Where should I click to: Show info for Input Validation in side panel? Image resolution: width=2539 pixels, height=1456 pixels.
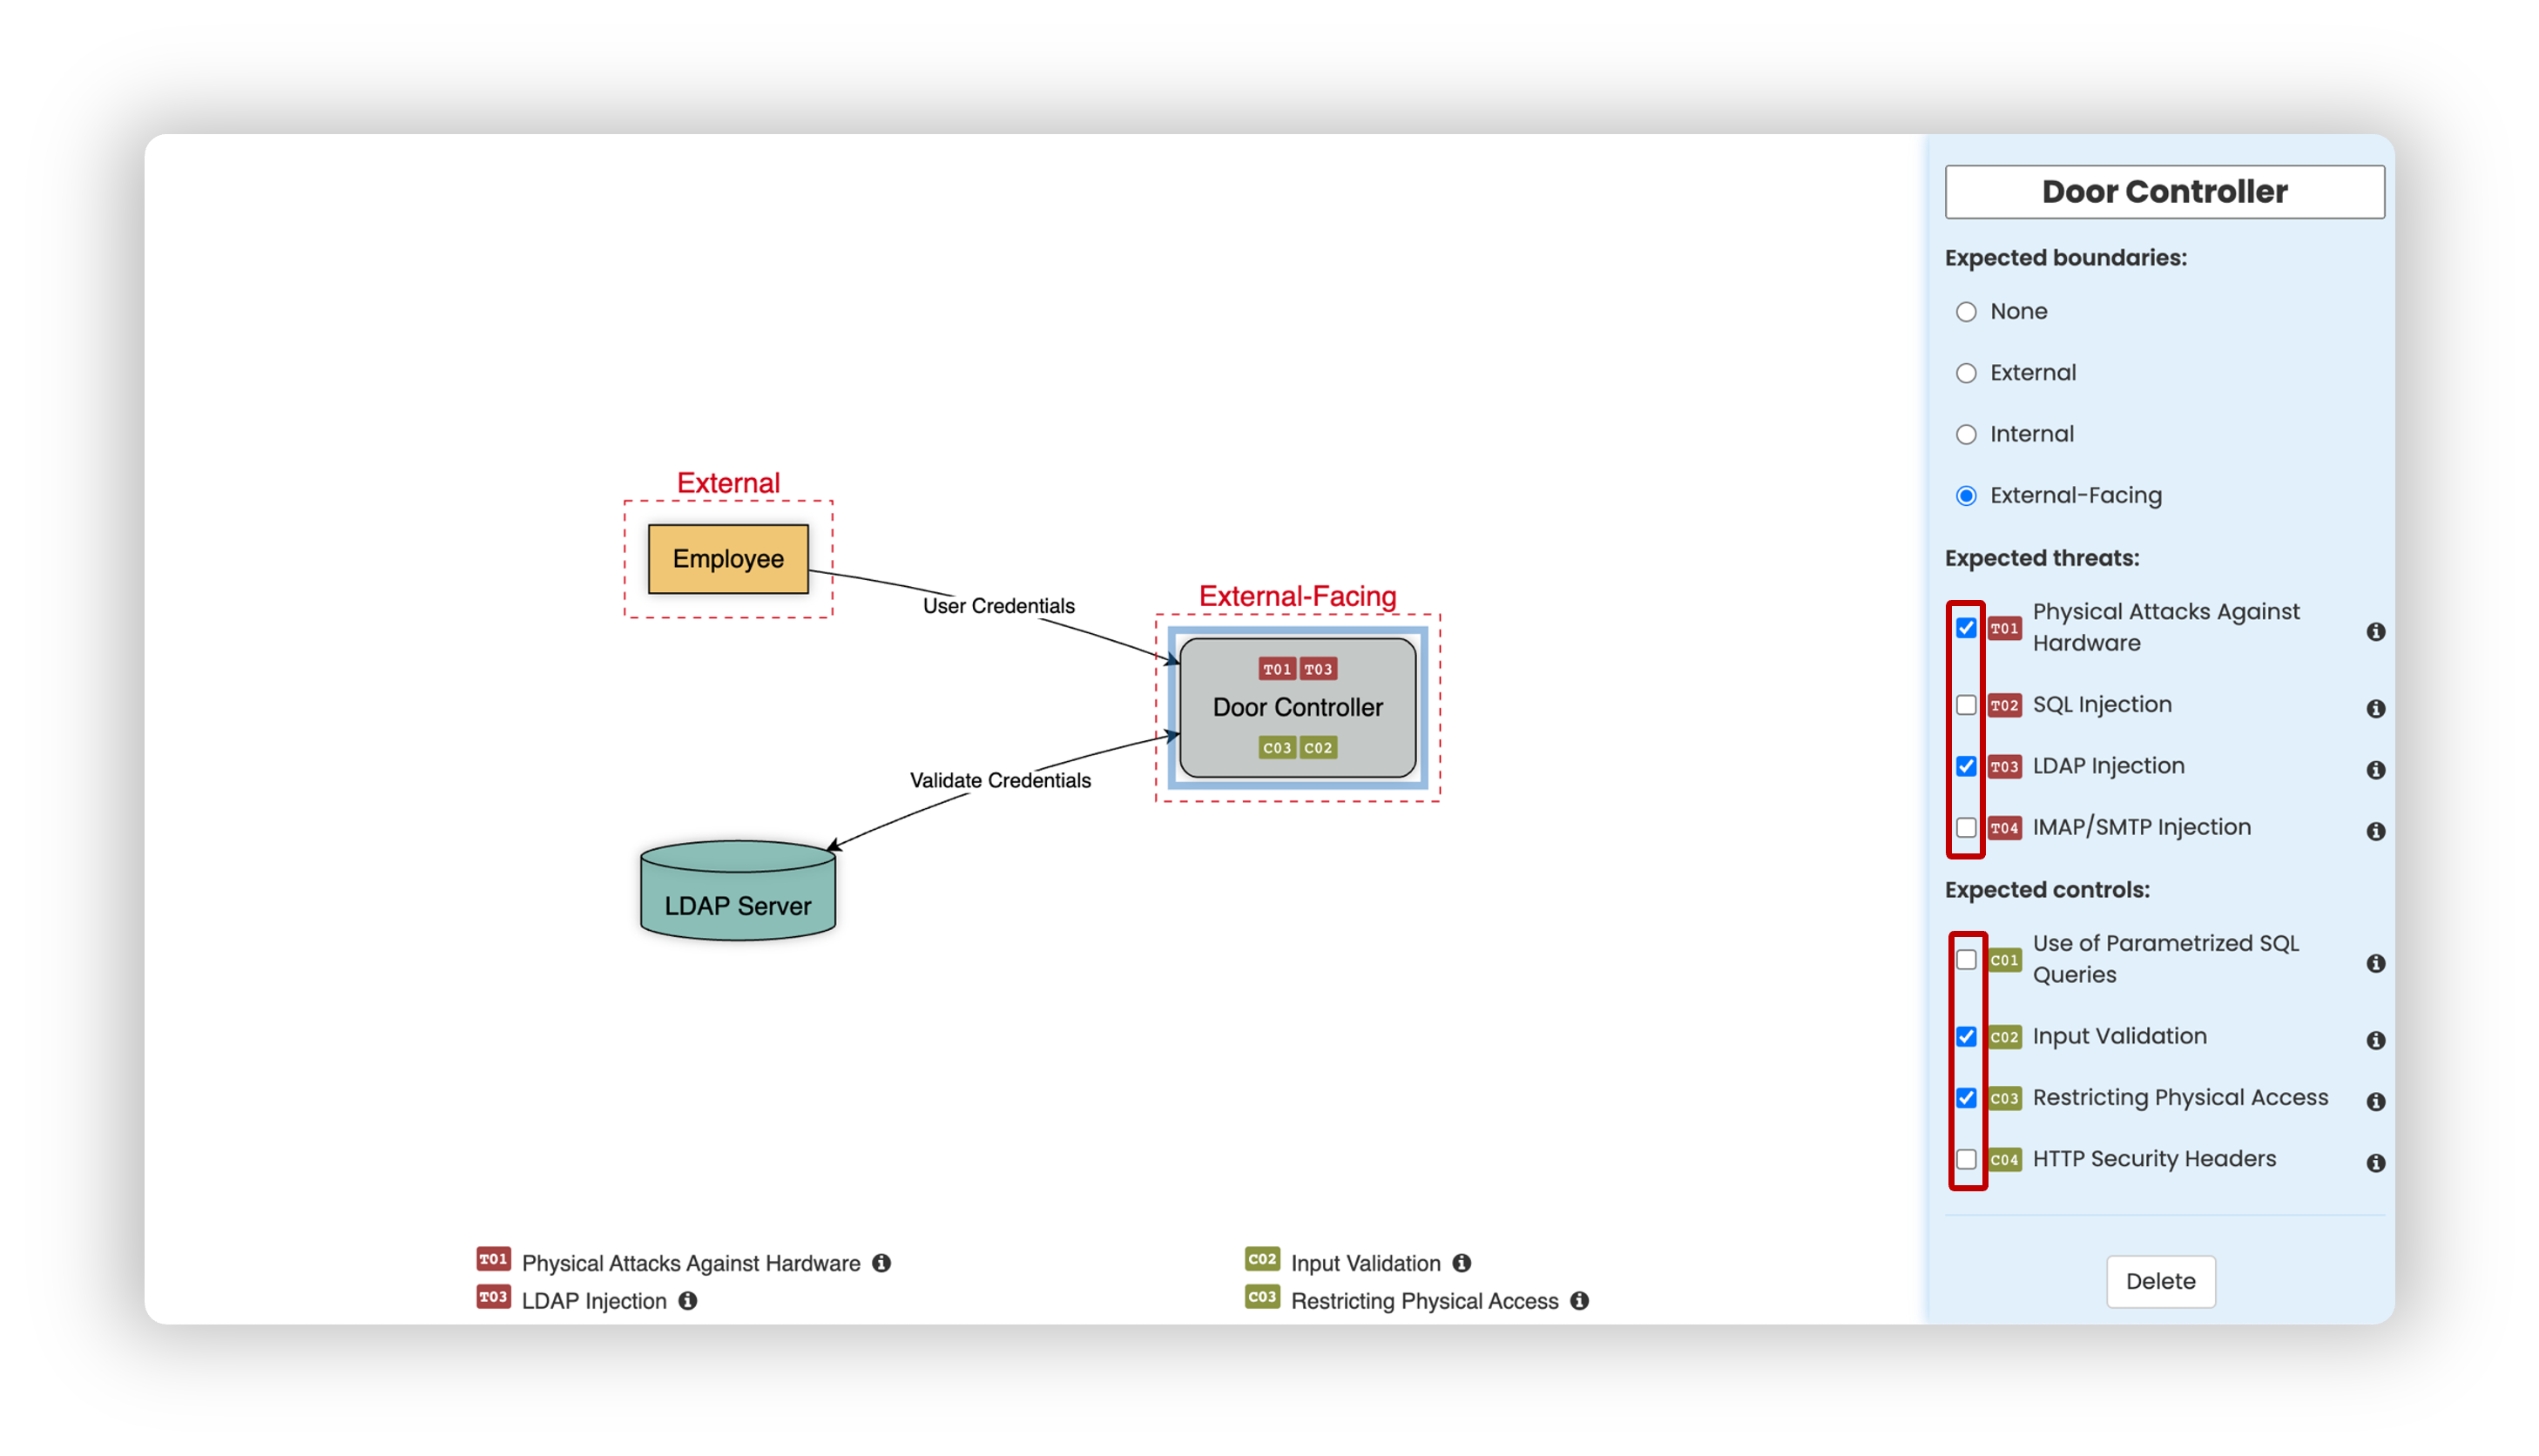[2375, 1041]
